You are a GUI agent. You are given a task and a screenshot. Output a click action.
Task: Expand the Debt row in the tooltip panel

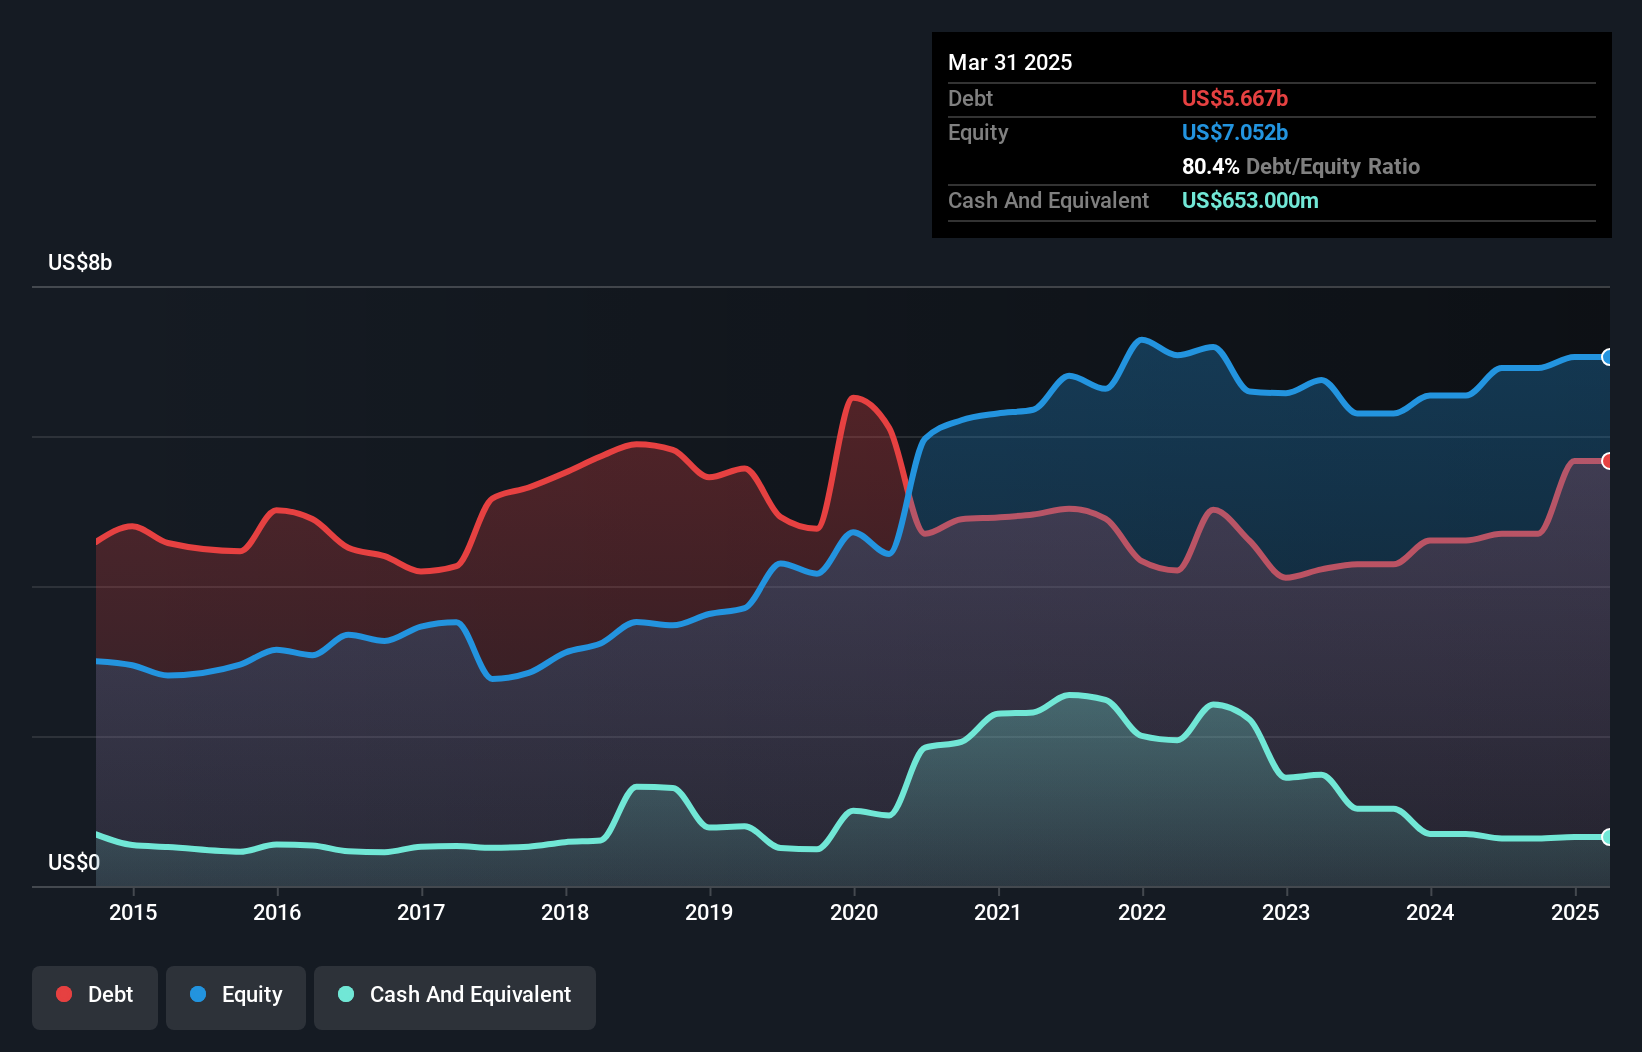971,99
